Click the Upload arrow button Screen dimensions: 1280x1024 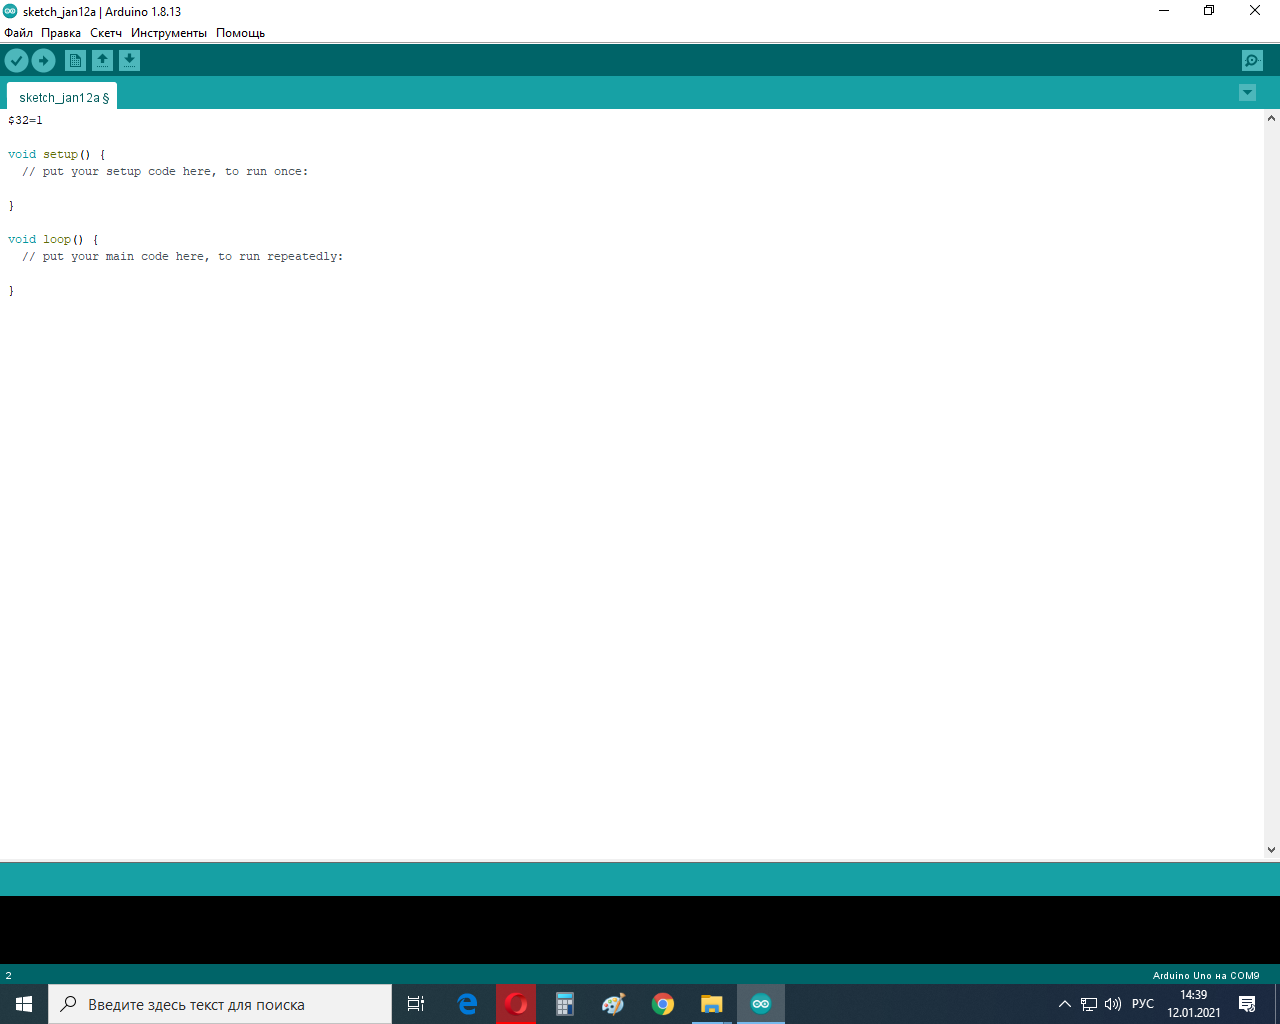[43, 61]
